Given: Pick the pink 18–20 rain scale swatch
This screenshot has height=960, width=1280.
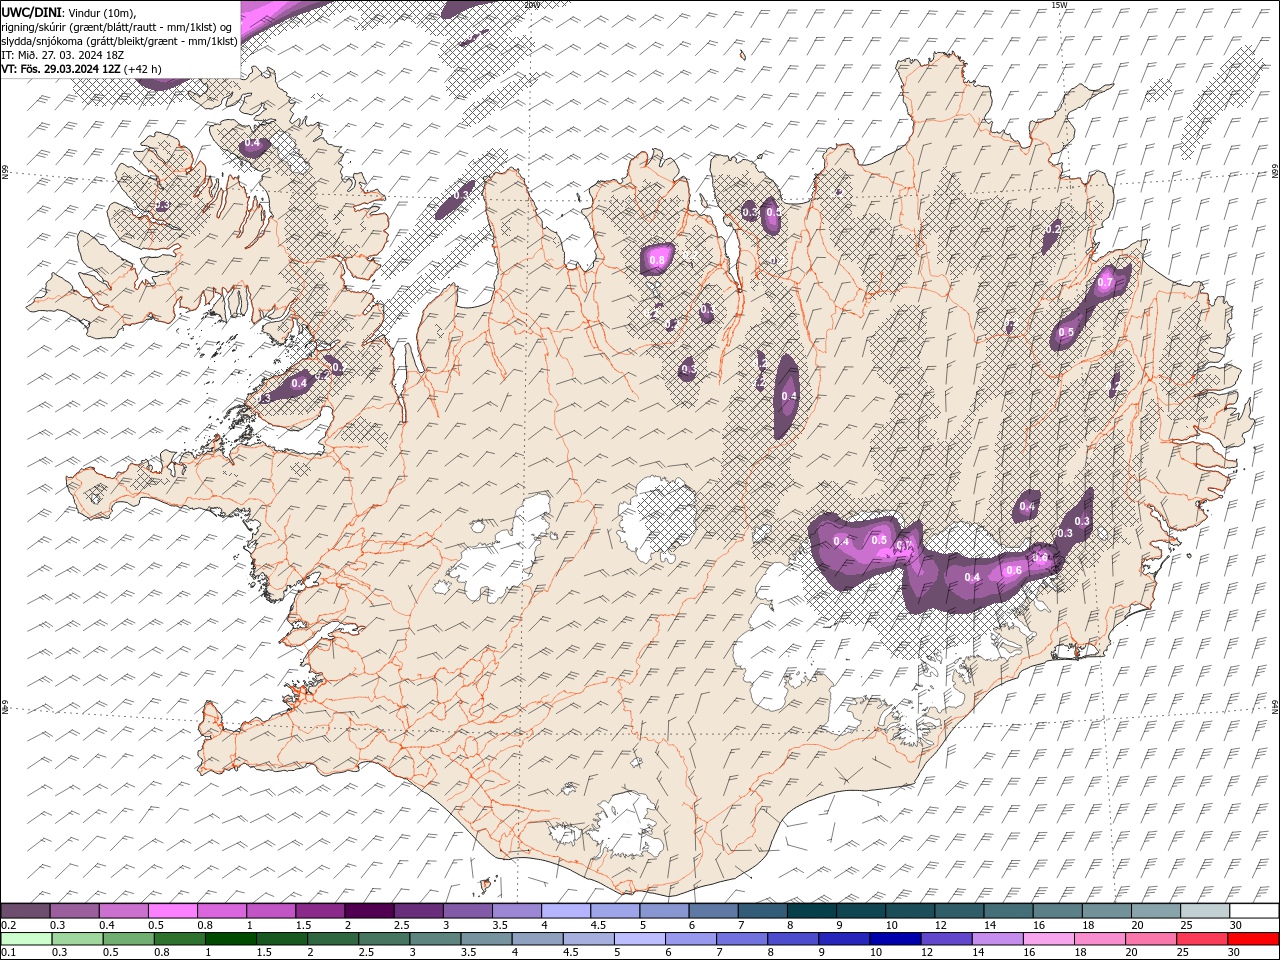Looking at the screenshot, I should coord(1100,939).
